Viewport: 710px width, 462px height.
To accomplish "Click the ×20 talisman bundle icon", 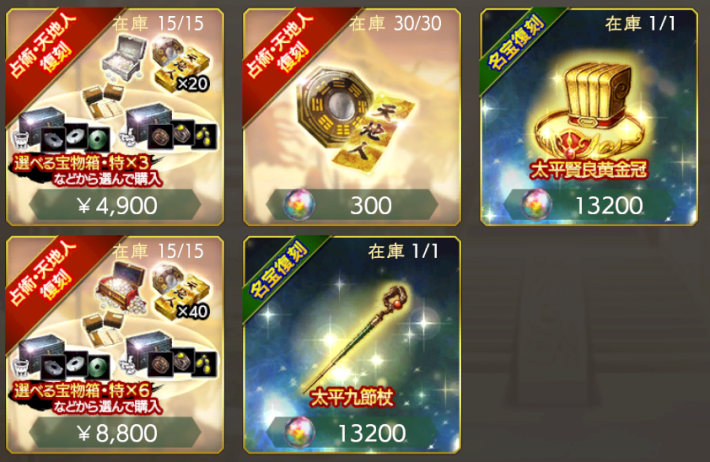I will coord(180,64).
